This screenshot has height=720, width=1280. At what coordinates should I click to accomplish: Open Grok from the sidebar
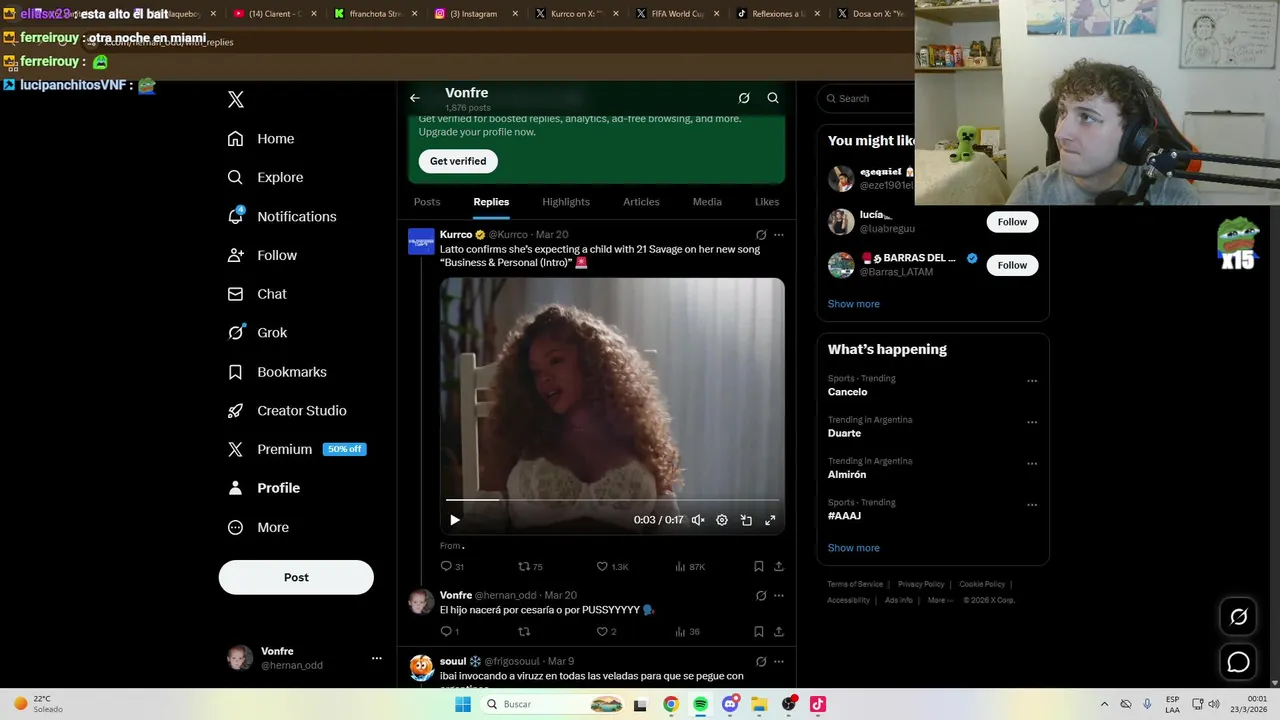click(257, 333)
